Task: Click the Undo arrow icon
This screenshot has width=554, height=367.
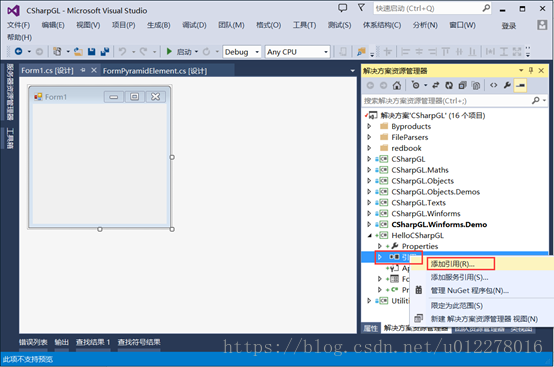Action: (122, 52)
